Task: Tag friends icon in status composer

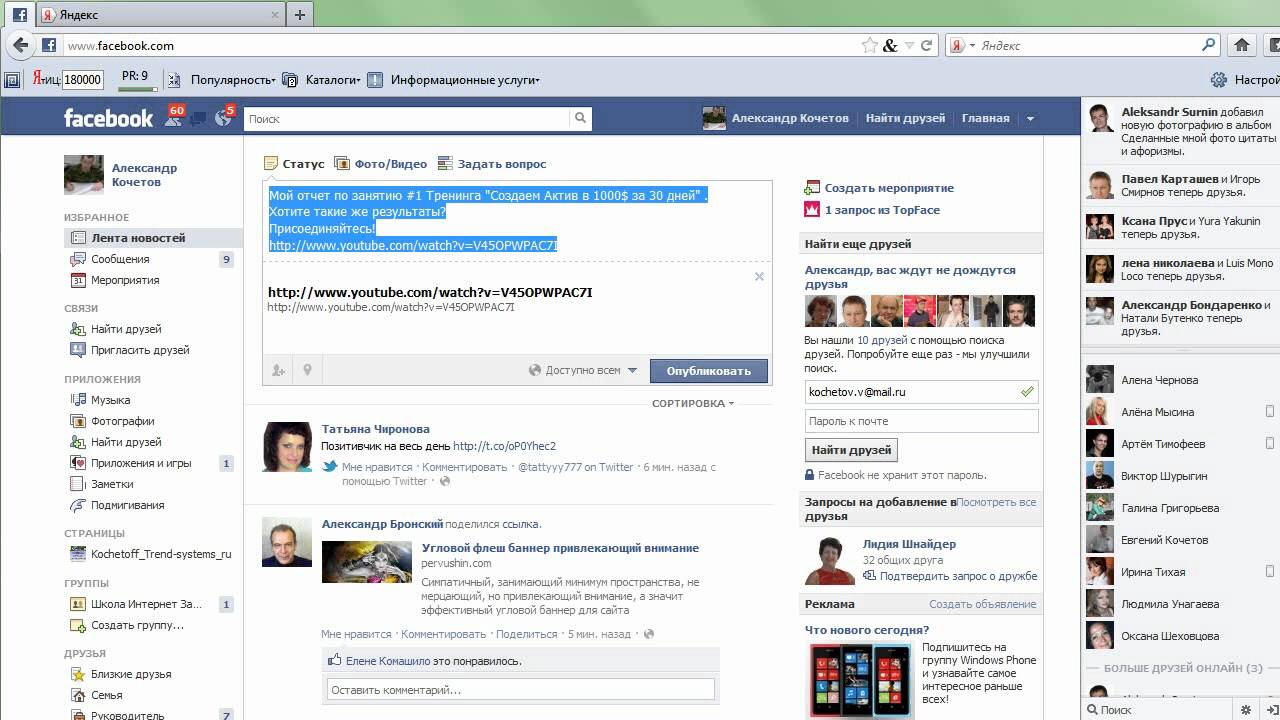Action: coord(278,370)
